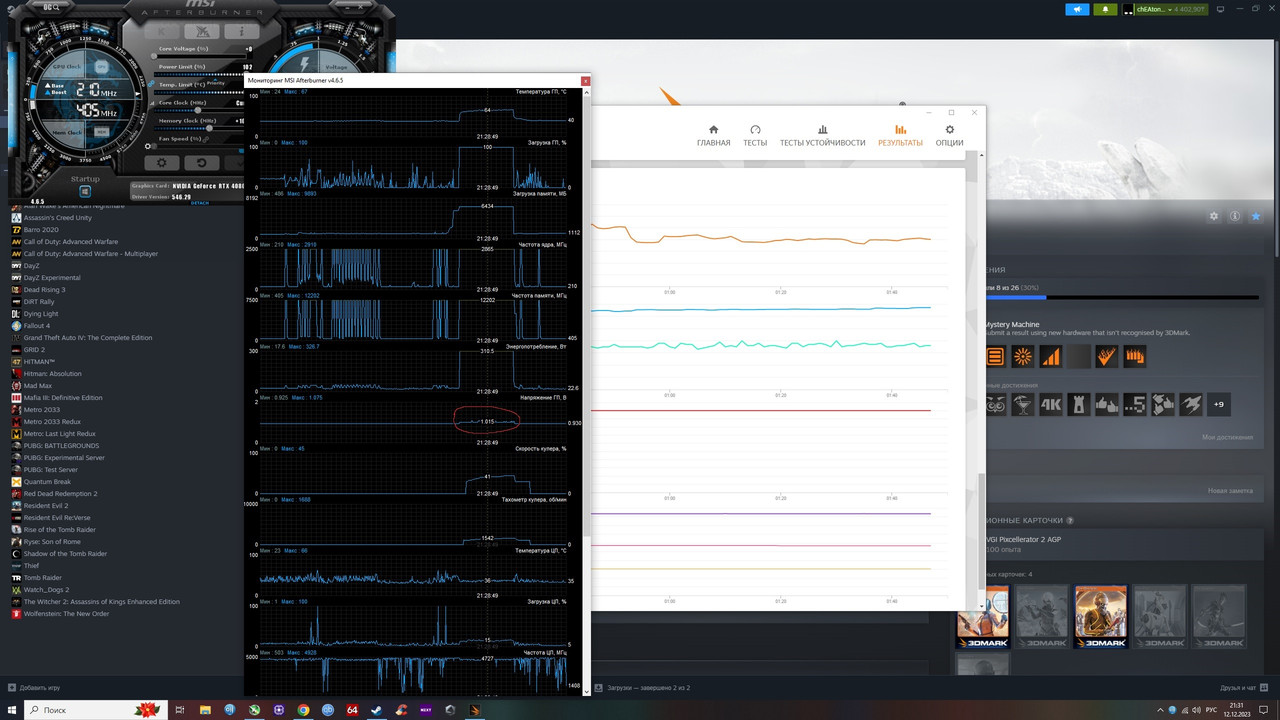Open AIDA64 from the taskbar
The image size is (1280, 720).
[352, 710]
